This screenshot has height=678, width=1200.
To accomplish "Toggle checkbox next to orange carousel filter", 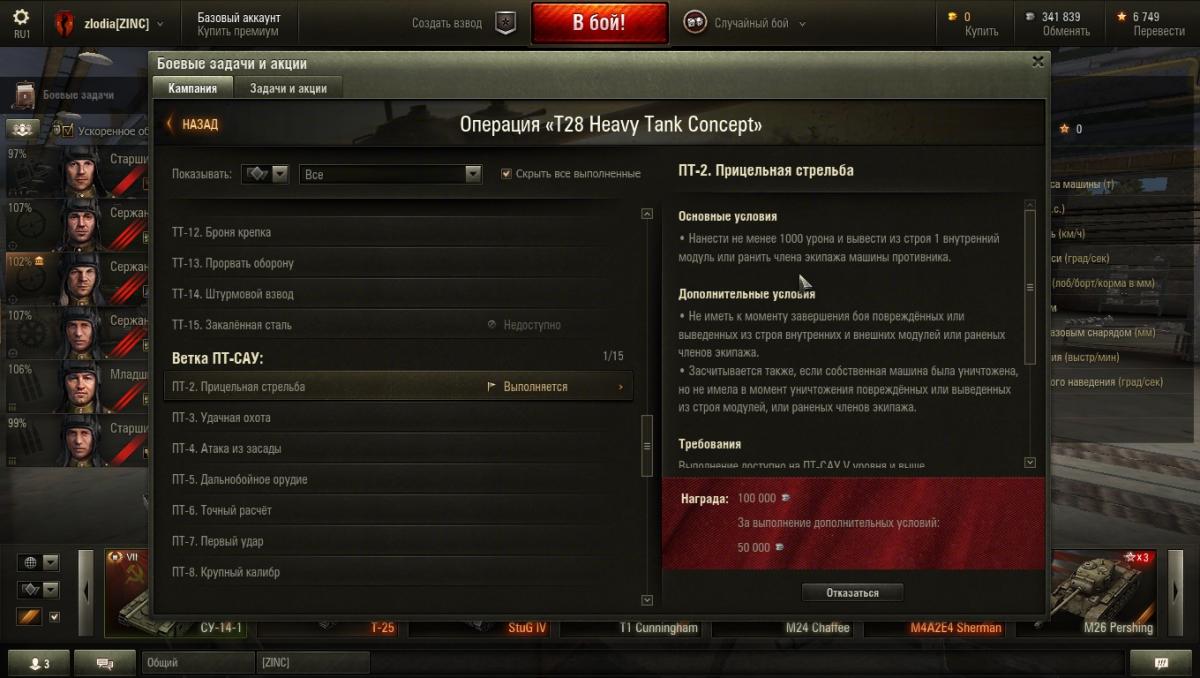I will click(55, 617).
